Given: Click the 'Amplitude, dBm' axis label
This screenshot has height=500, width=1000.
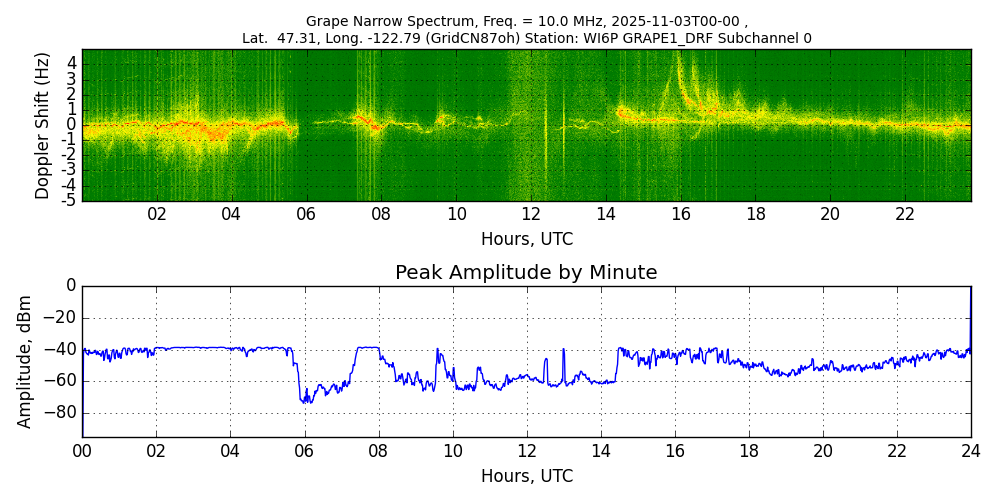Looking at the screenshot, I should tap(26, 361).
